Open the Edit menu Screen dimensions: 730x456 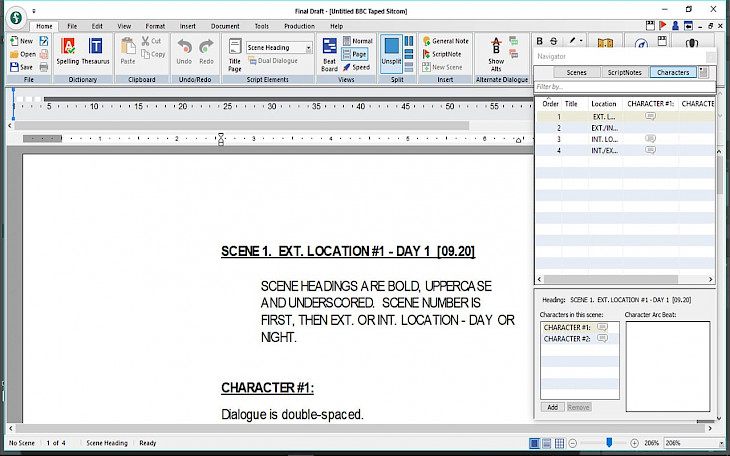97,26
